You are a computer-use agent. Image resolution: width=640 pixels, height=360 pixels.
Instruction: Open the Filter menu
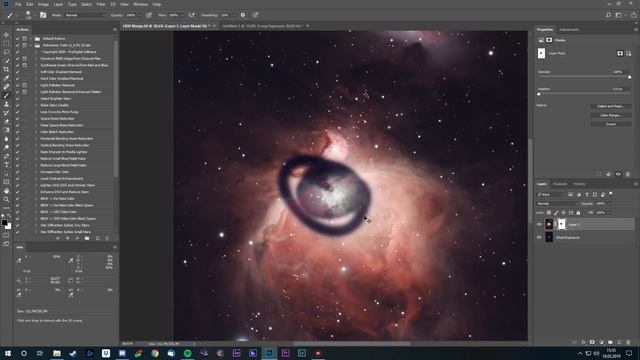click(101, 4)
